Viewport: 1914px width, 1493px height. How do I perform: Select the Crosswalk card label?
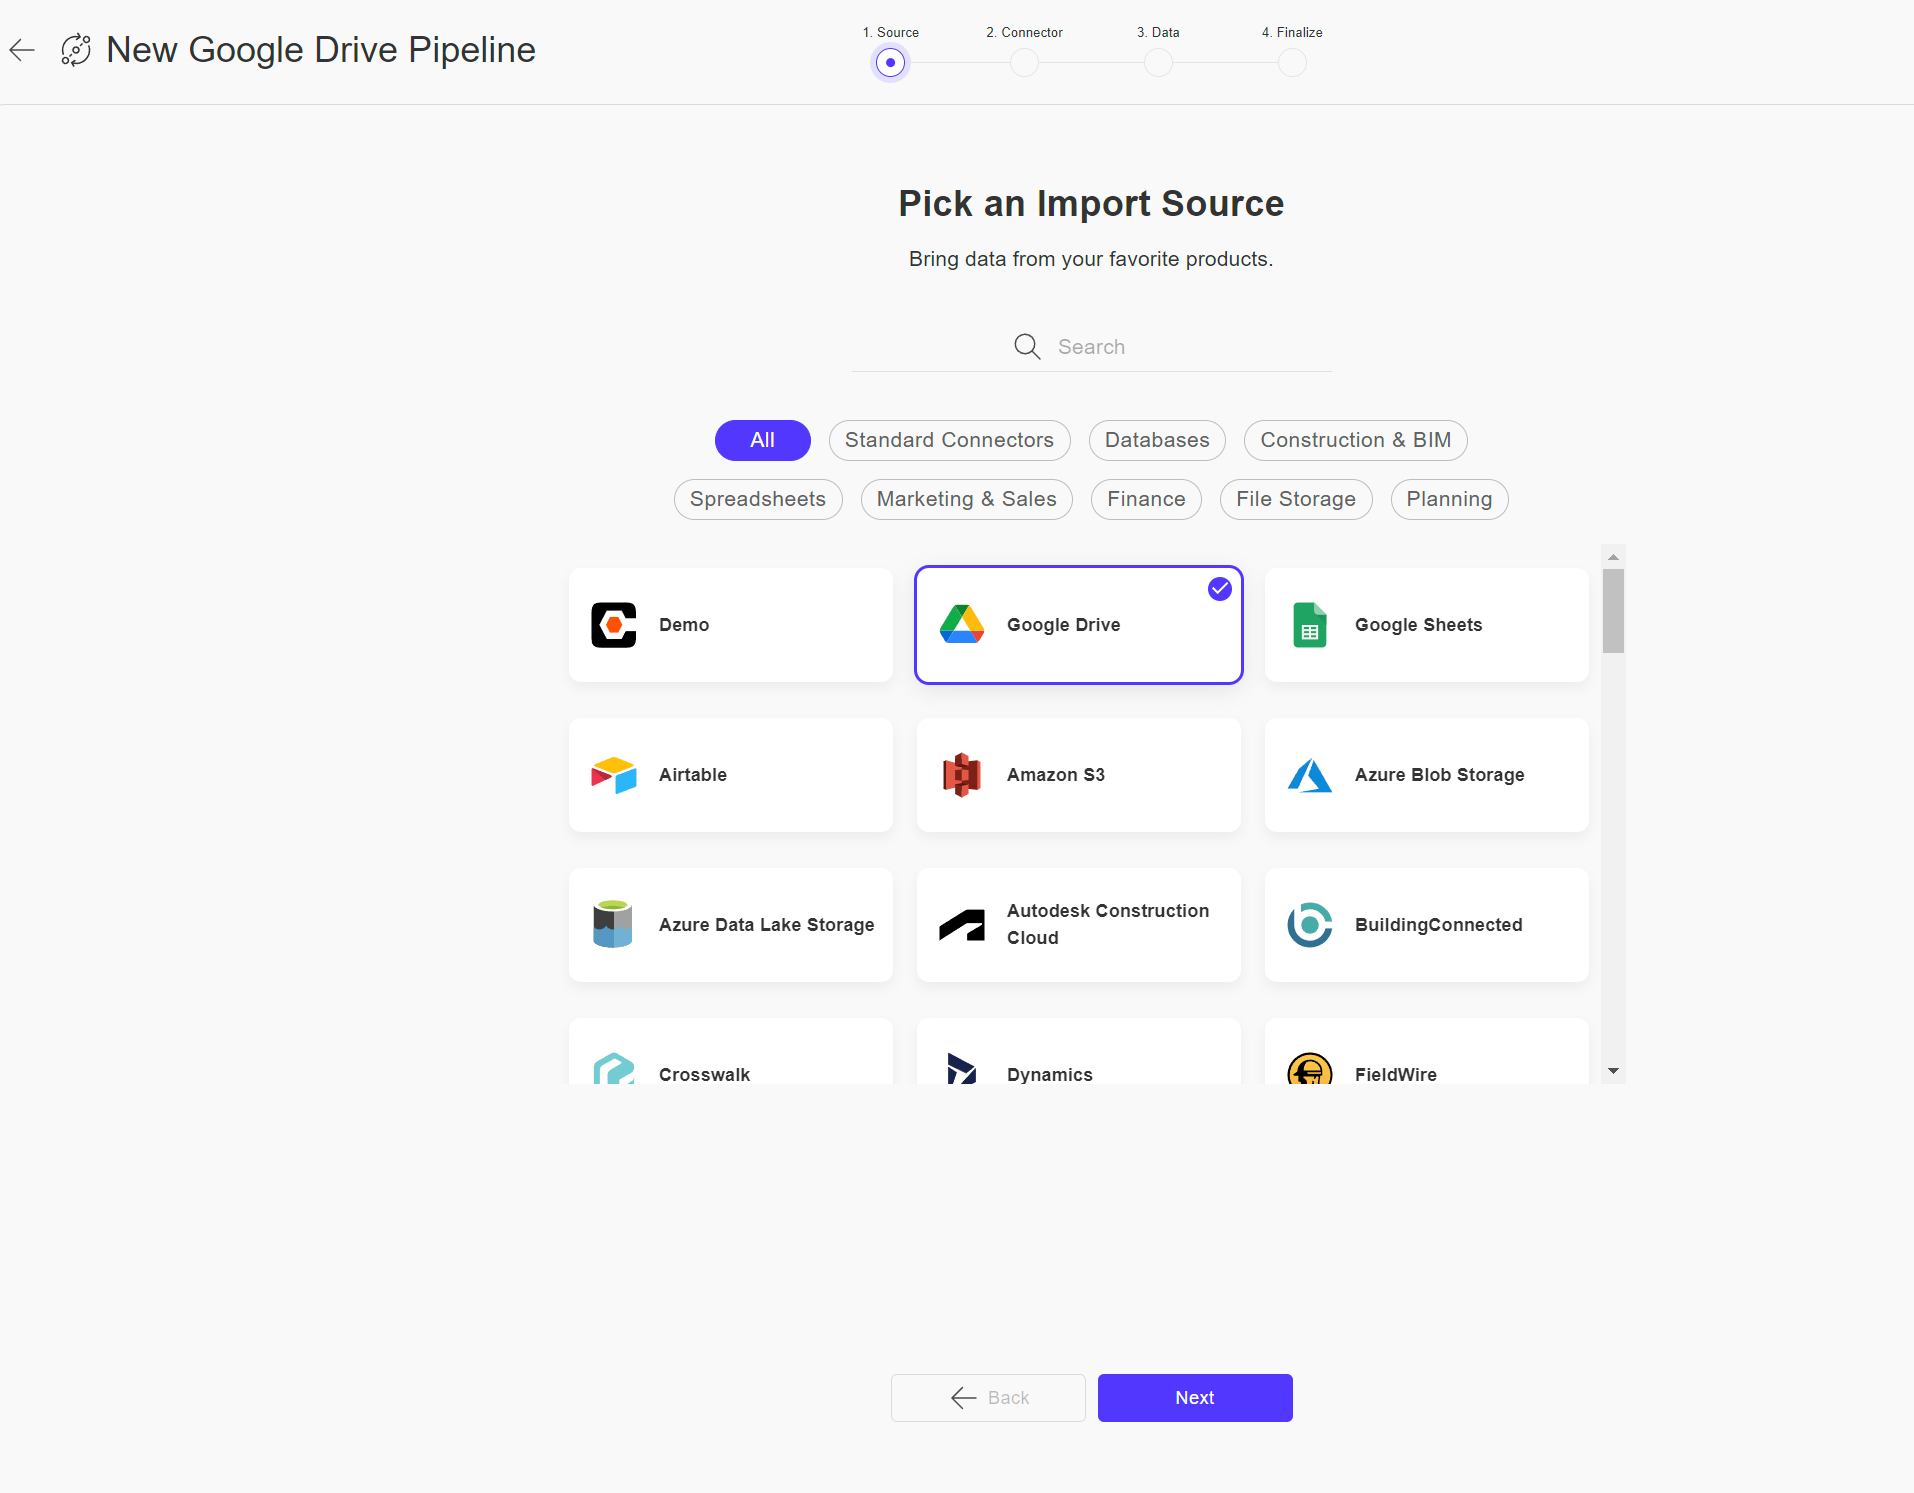click(704, 1074)
